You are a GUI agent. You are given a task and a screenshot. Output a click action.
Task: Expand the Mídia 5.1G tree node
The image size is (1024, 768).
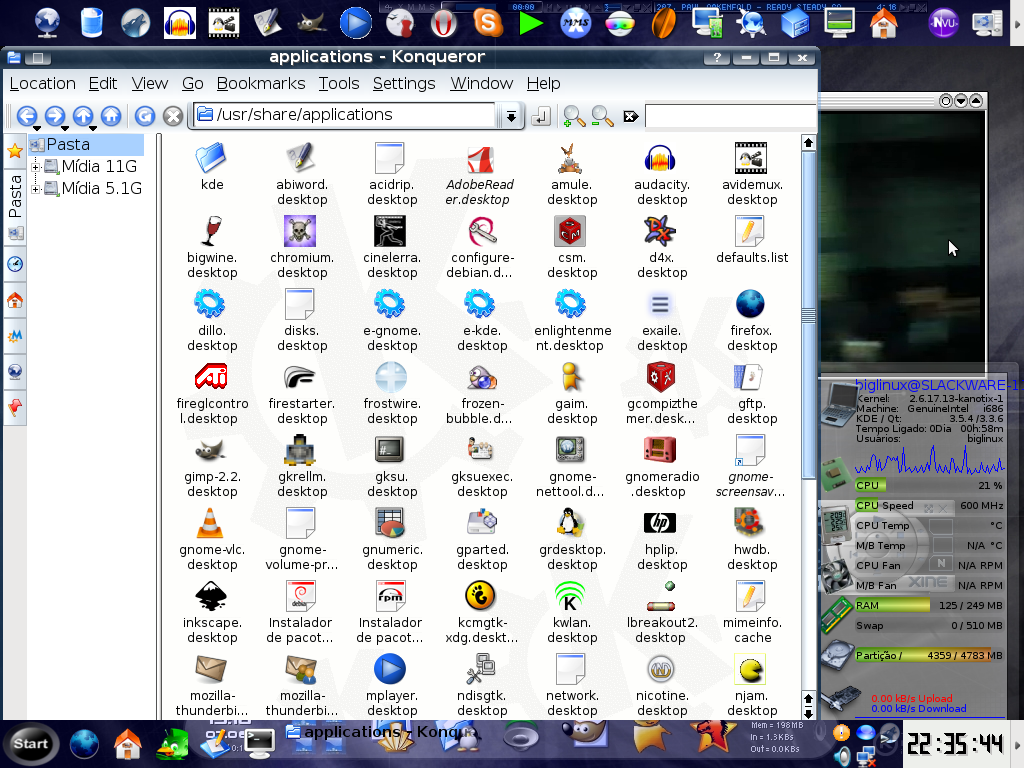click(x=36, y=189)
